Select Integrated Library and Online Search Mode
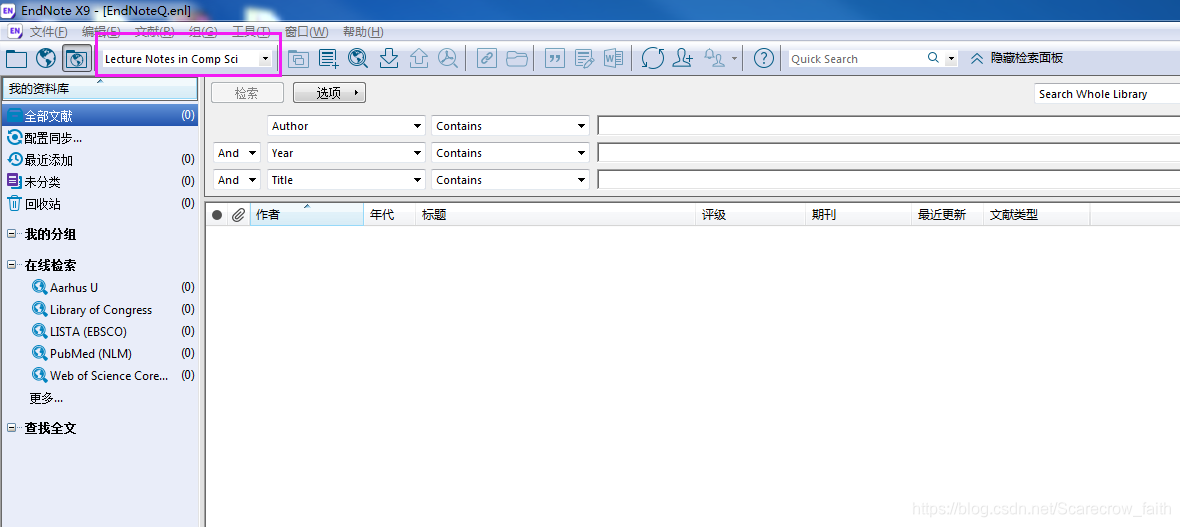Image resolution: width=1180 pixels, height=527 pixels. coord(77,58)
